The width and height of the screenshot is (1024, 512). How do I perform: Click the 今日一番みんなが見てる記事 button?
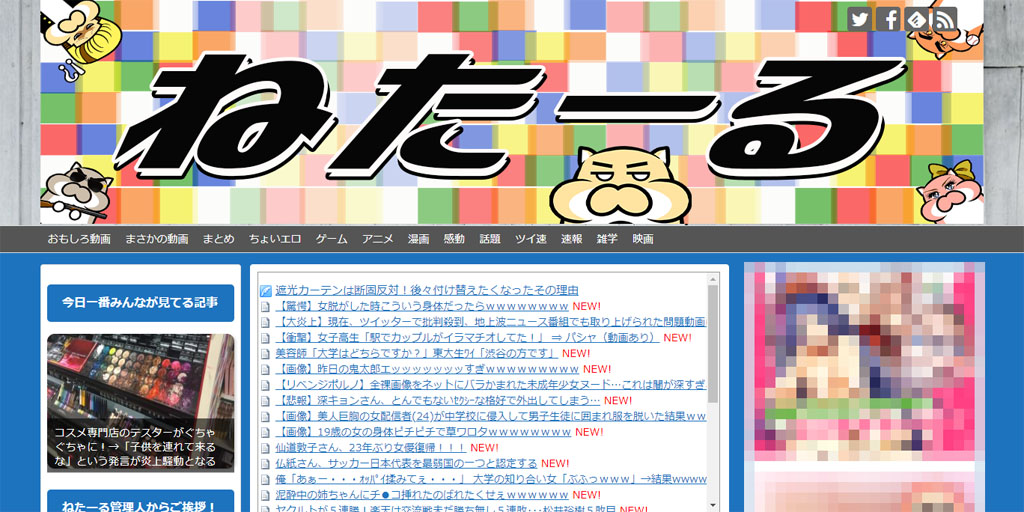(x=140, y=302)
